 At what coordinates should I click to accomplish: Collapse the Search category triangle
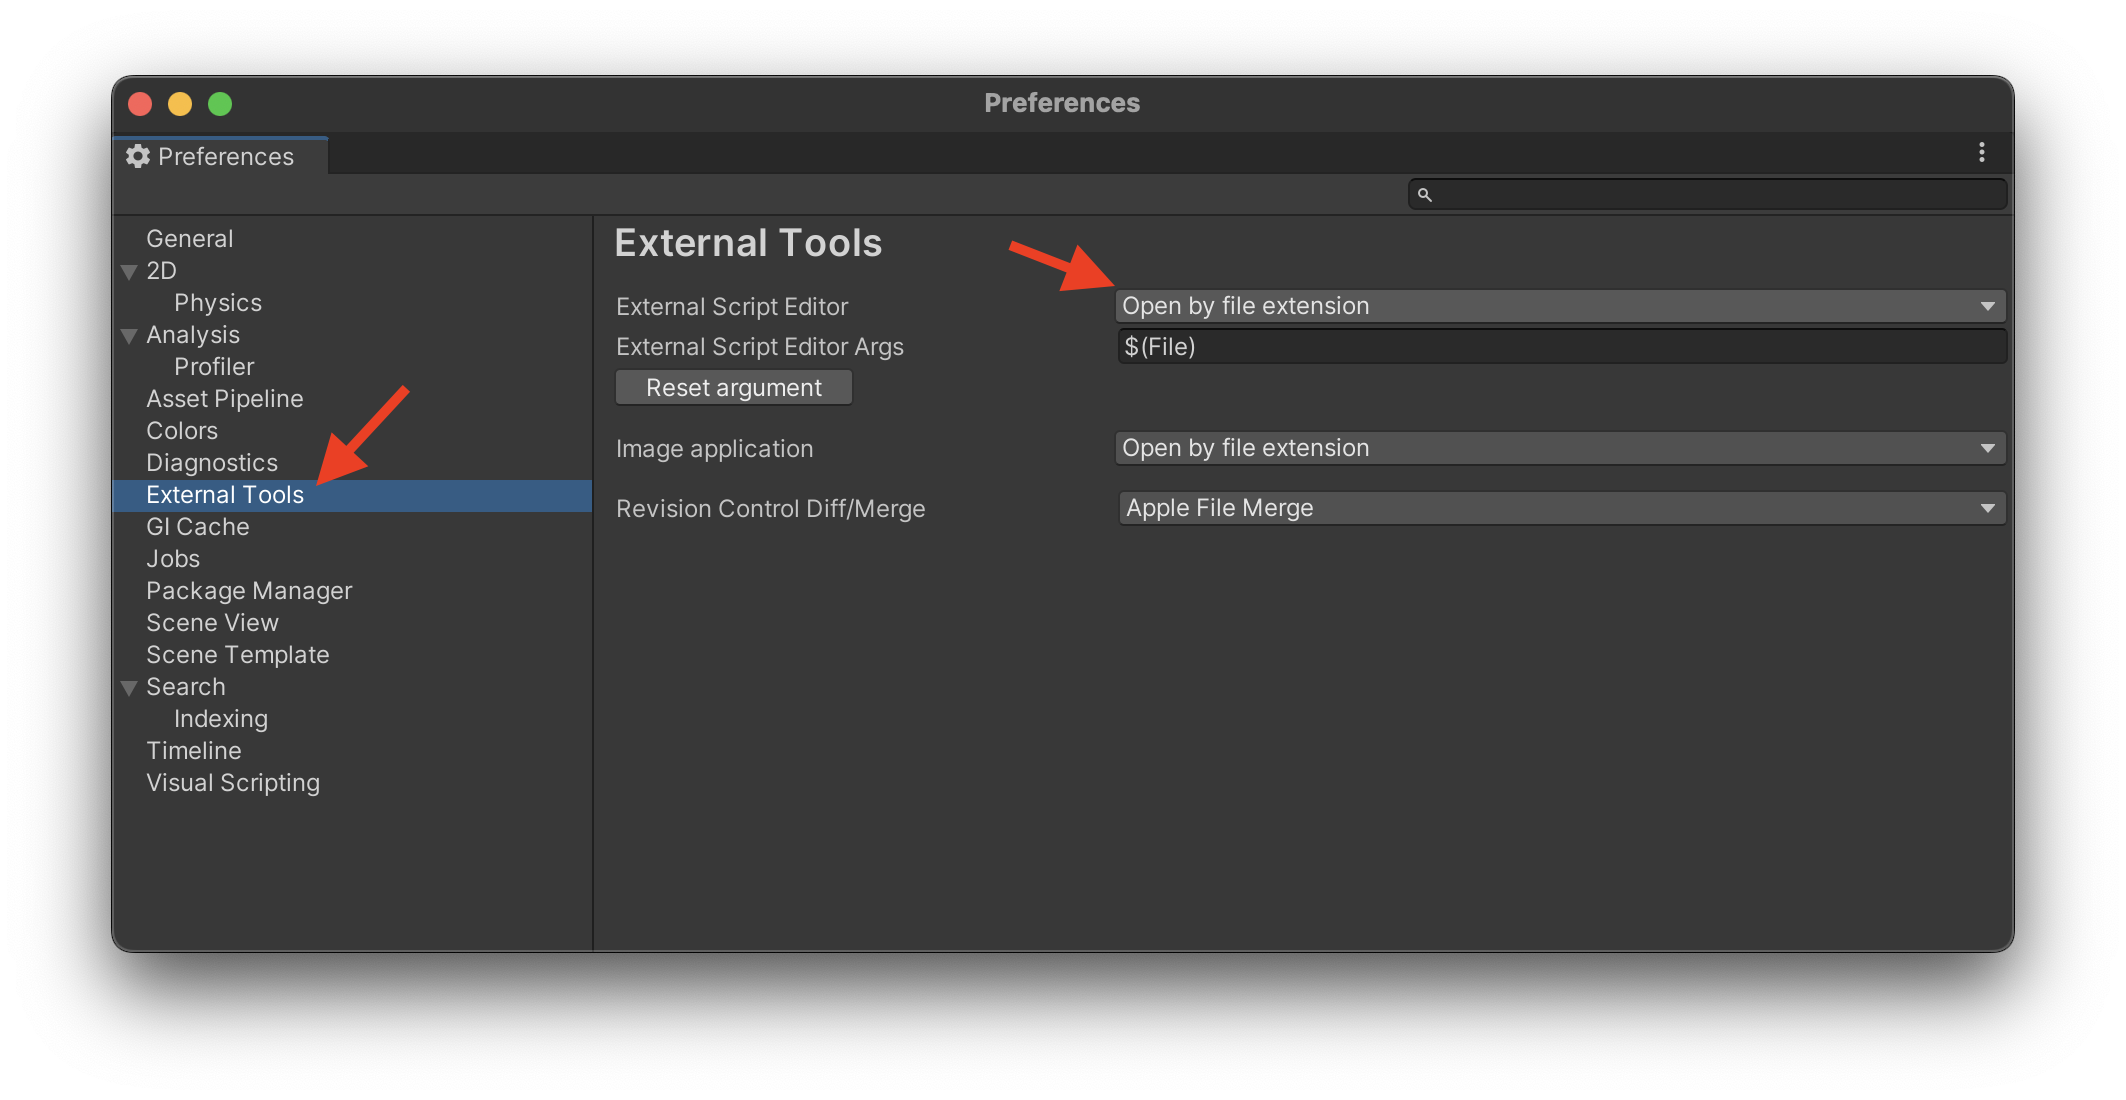pyautogui.click(x=129, y=687)
